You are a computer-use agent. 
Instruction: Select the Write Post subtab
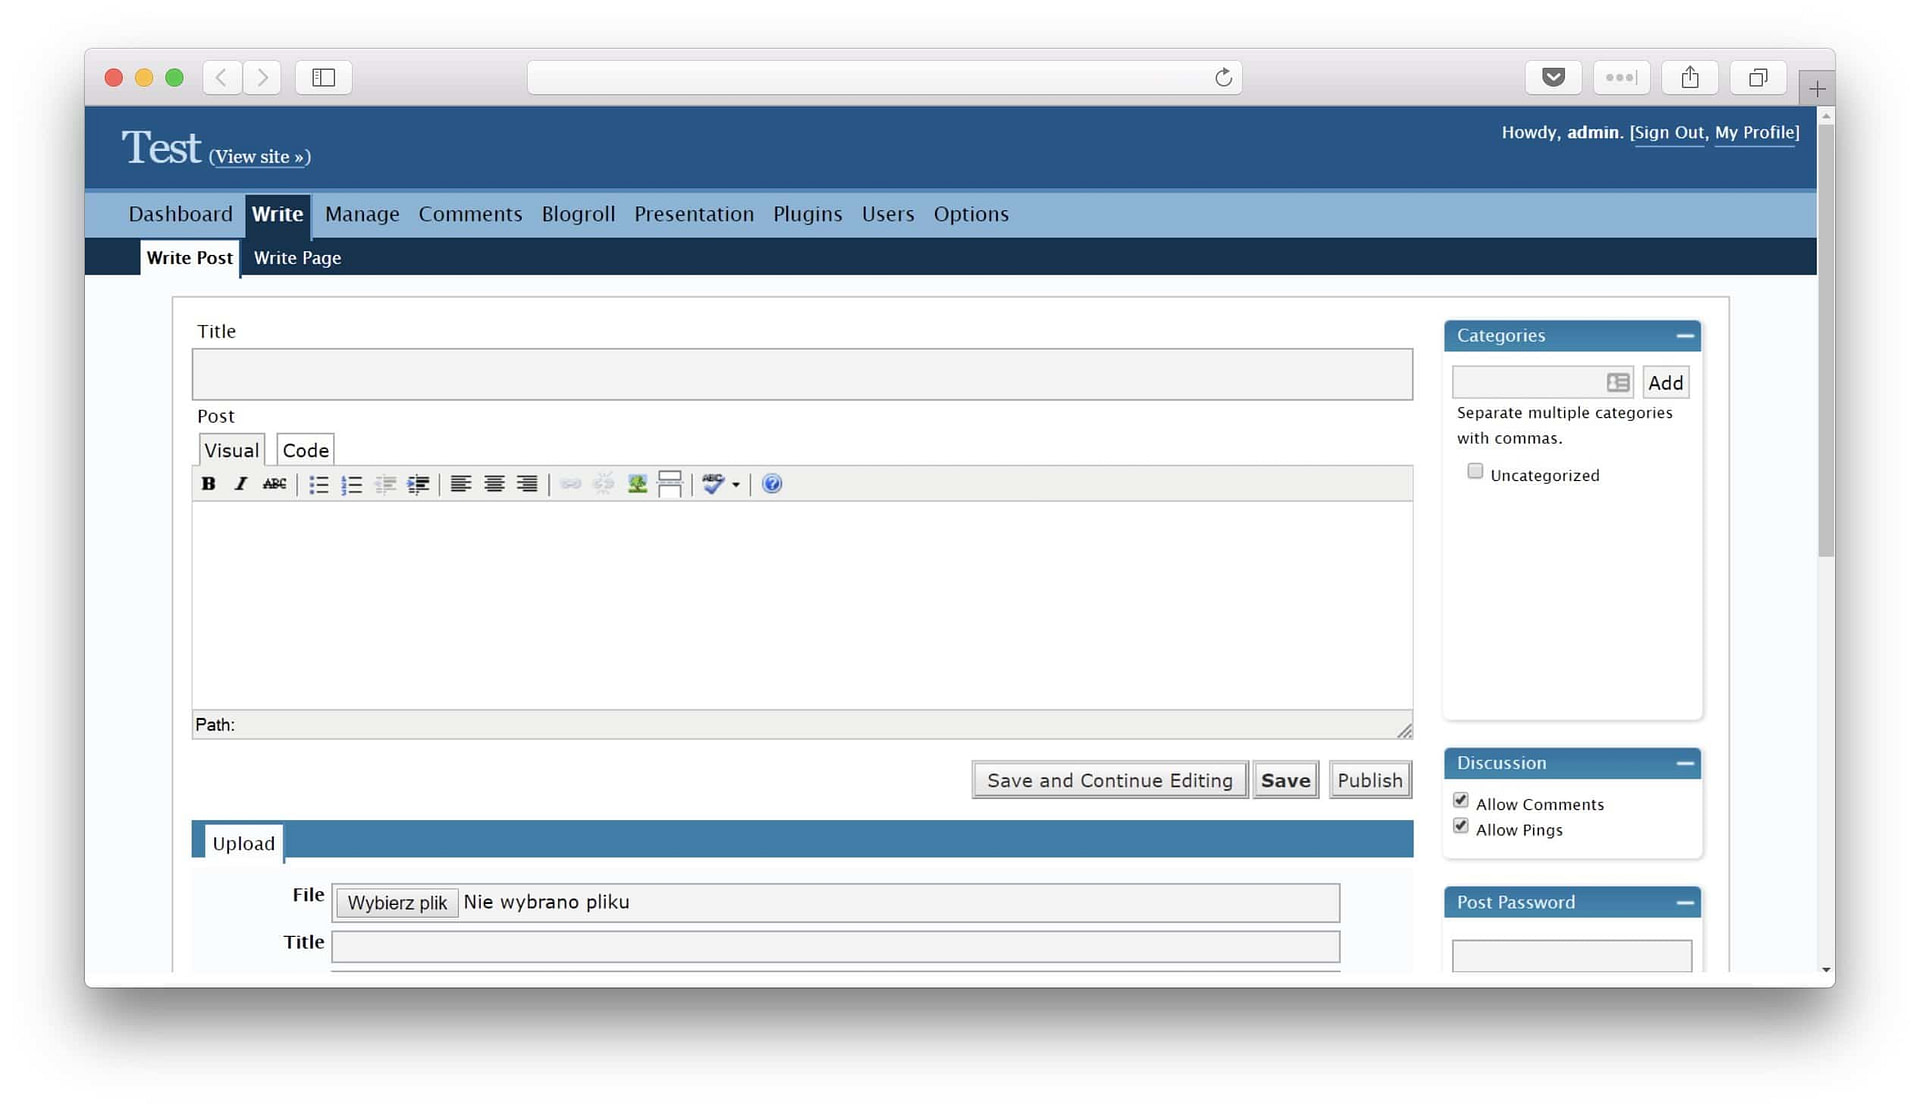pos(190,258)
